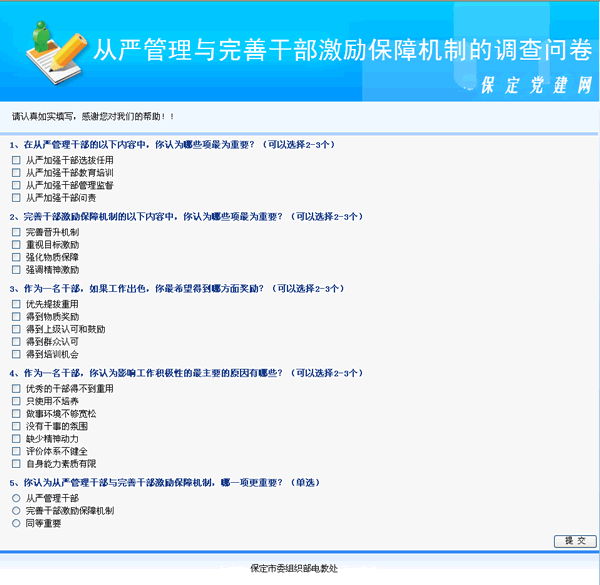
Task: Click the survey pencil and notepad logo
Action: pyautogui.click(x=57, y=53)
